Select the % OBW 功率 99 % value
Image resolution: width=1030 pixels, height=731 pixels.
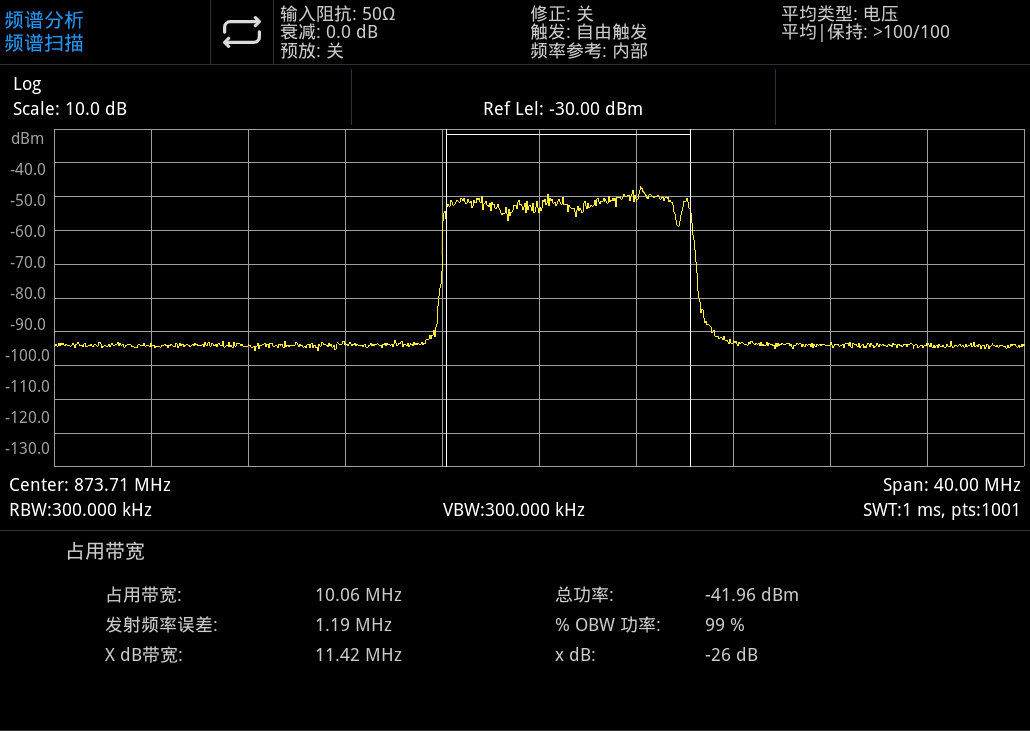(x=725, y=625)
